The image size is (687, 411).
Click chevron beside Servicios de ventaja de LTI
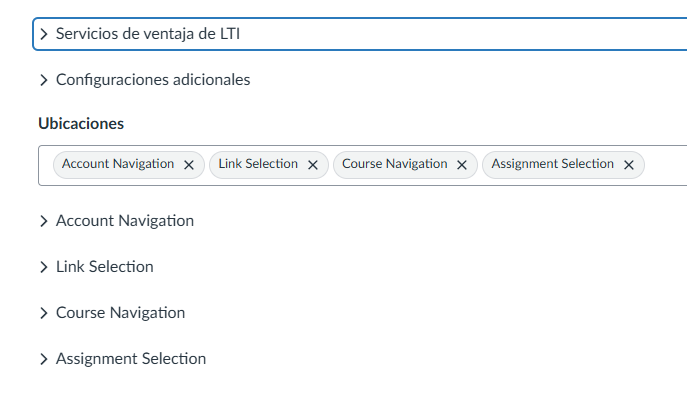[44, 34]
